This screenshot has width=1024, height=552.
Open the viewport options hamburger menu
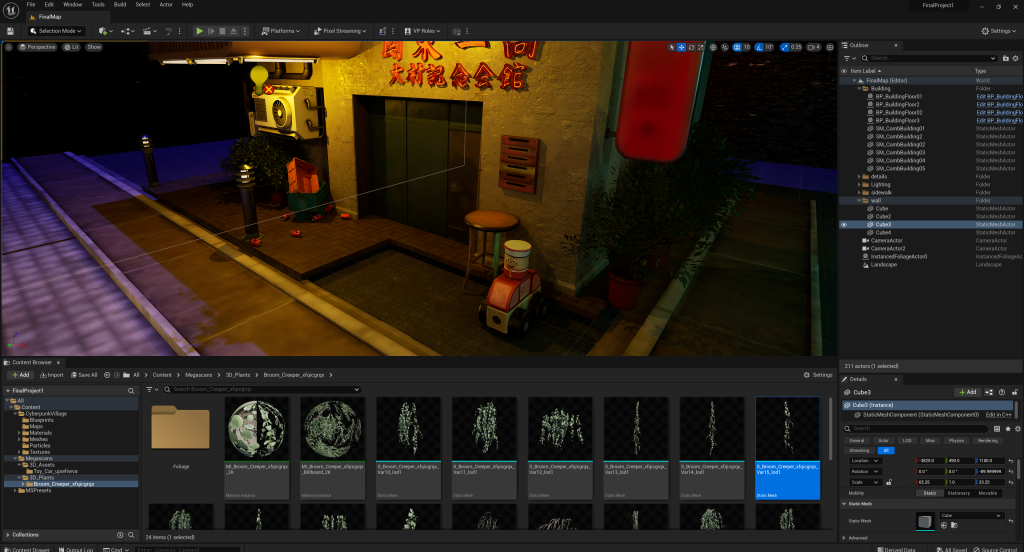point(8,47)
